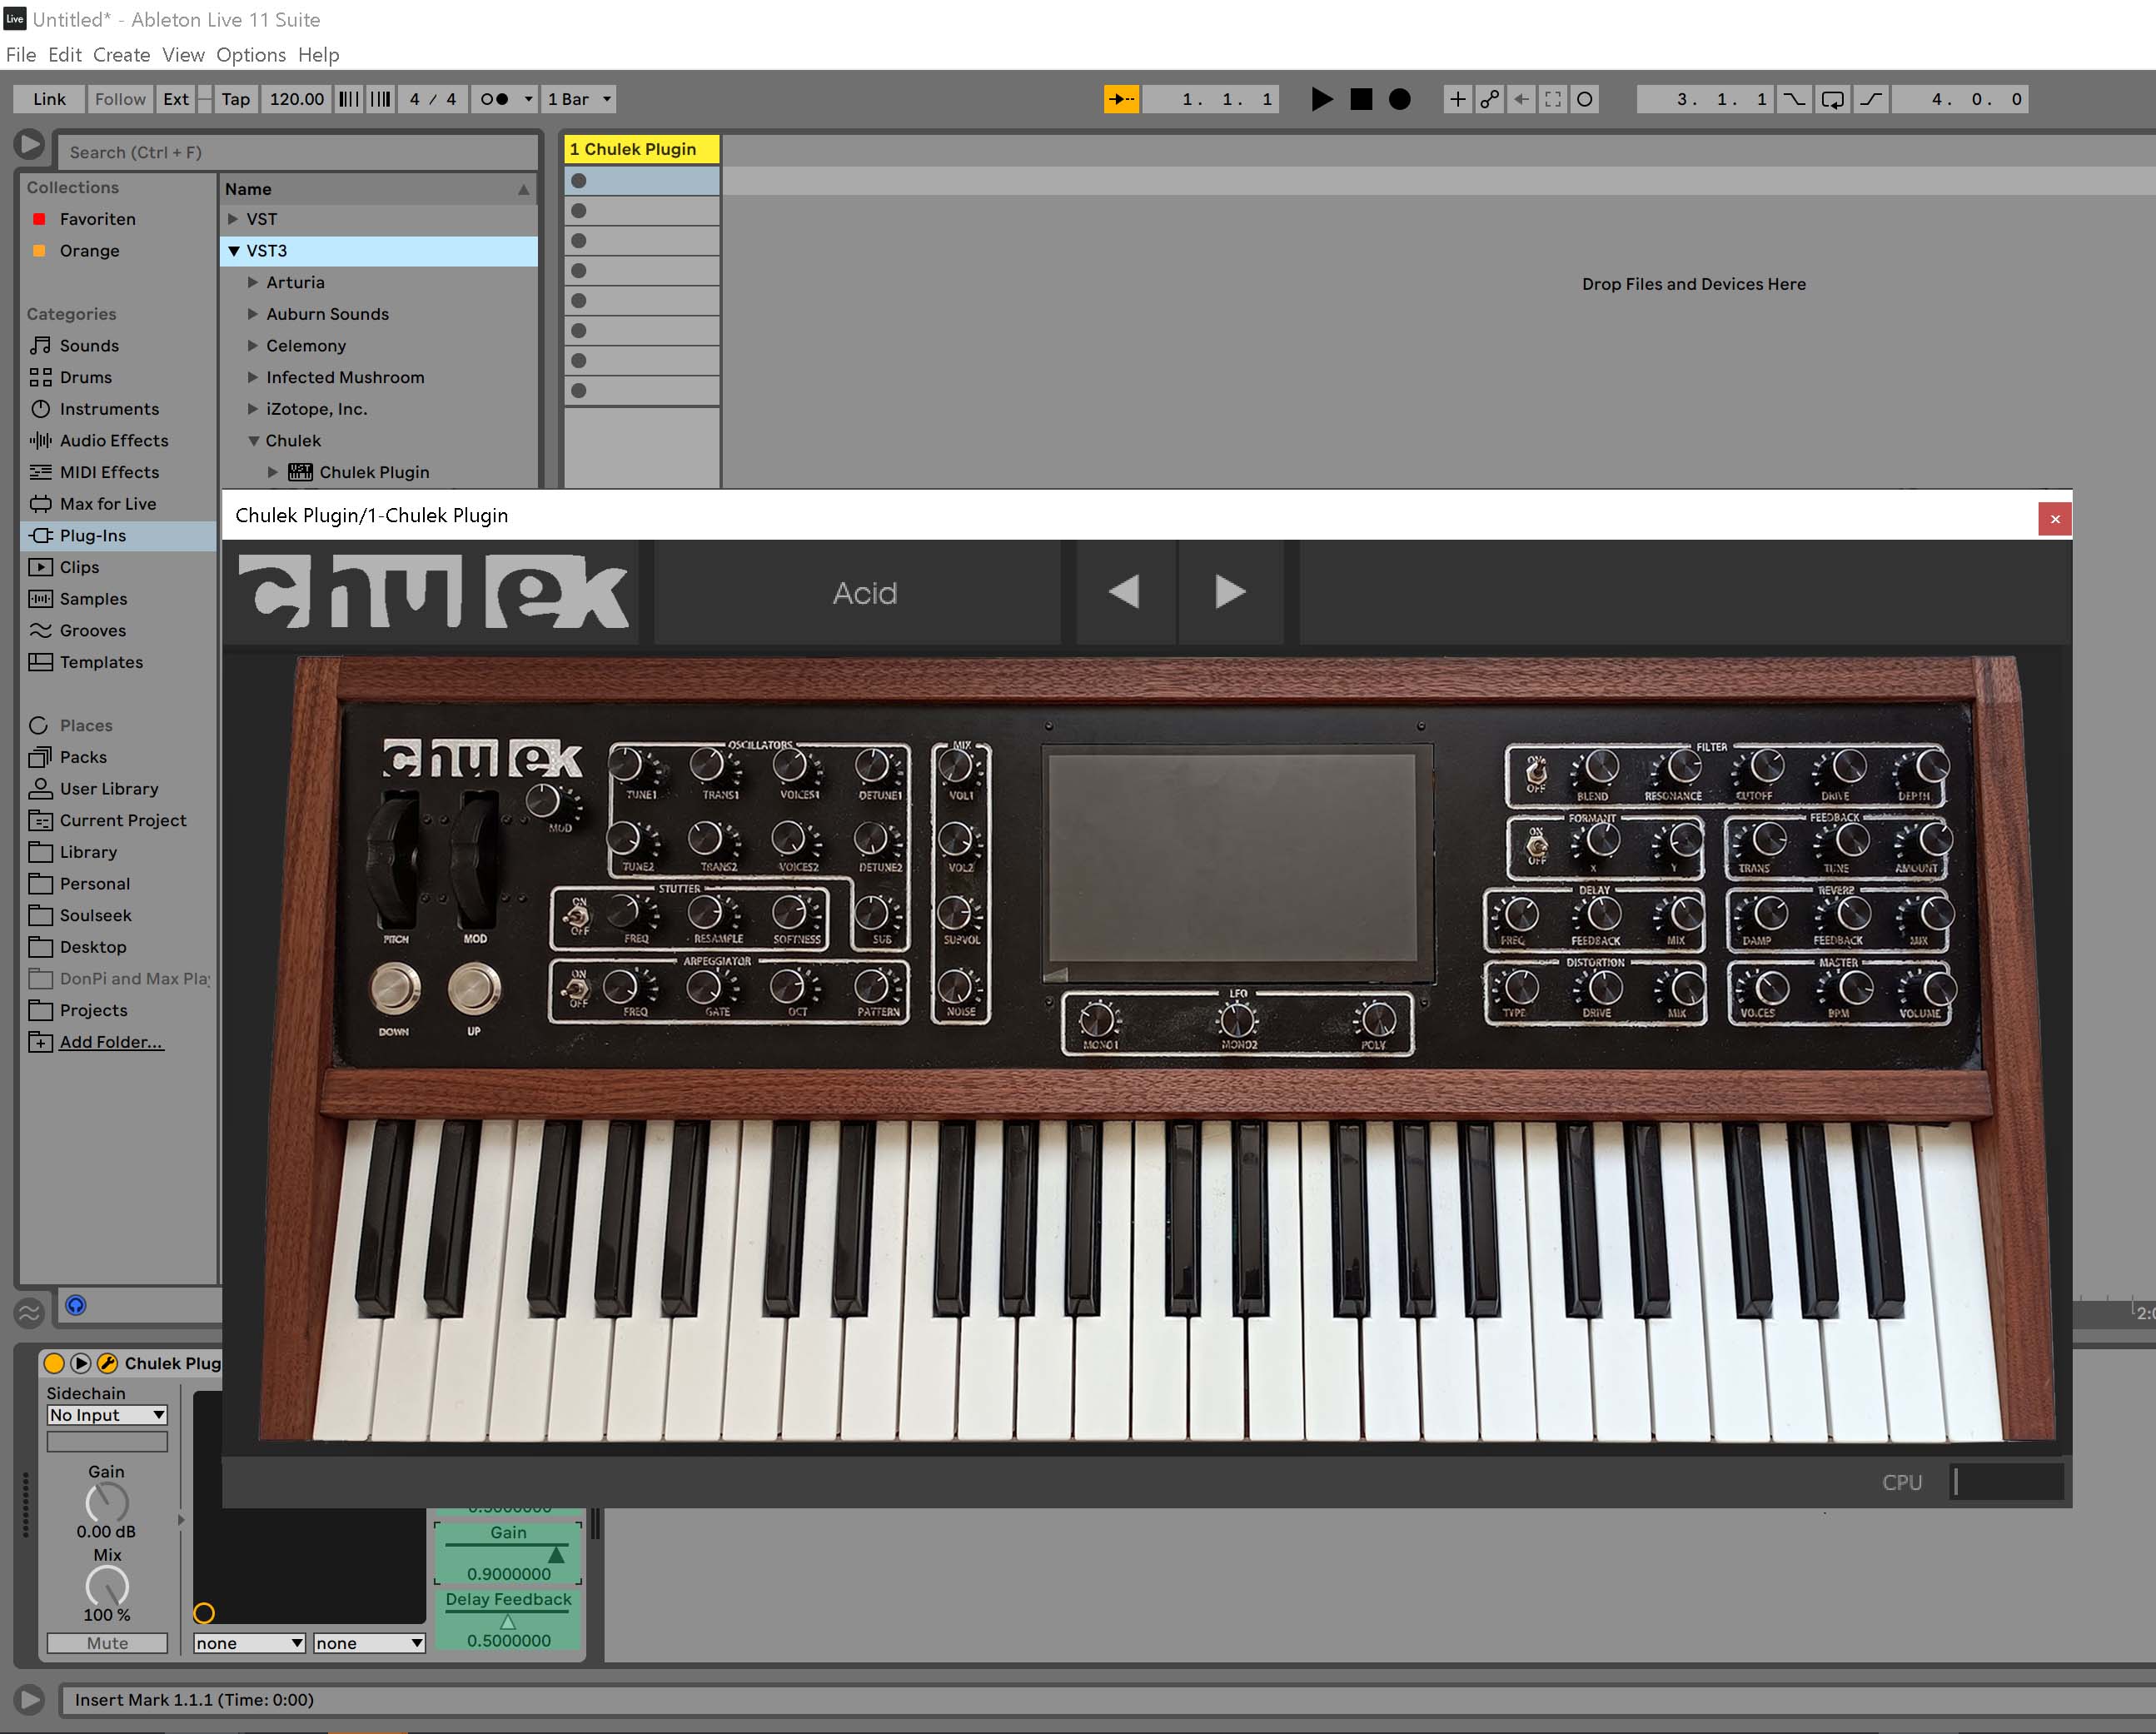Toggle the Chulek Plugin device activator
This screenshot has height=1734, width=2156.
[54, 1363]
